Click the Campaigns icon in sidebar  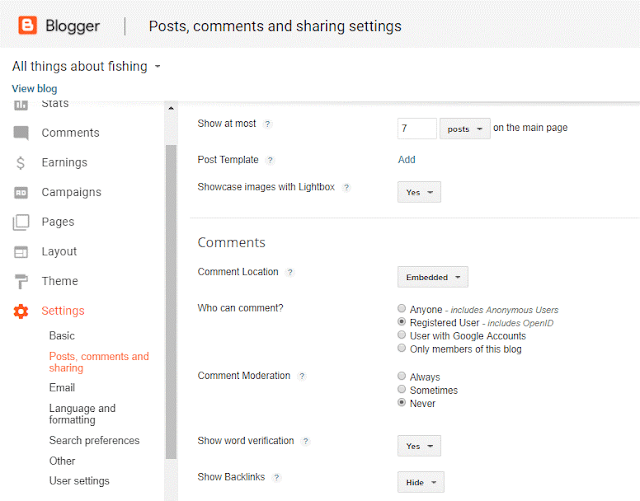(21, 192)
